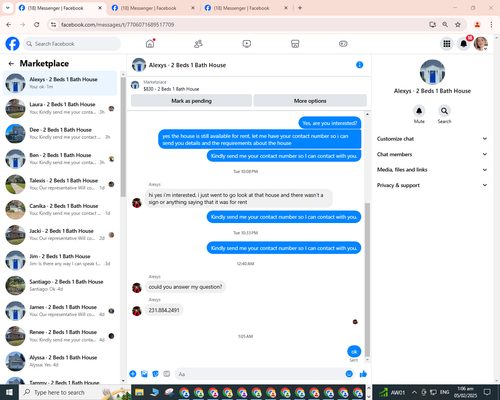Expand Media, files and links section
This screenshot has height=400, width=500.
432,170
